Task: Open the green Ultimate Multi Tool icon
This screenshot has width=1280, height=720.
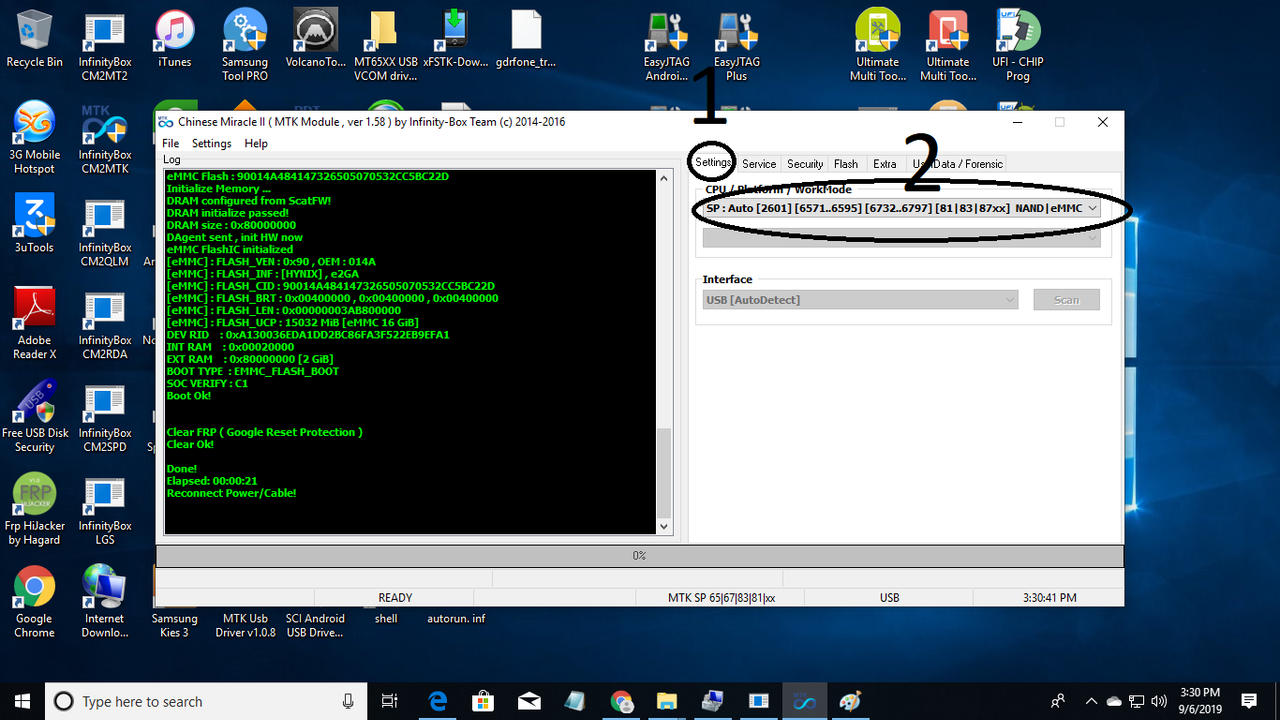Action: coord(877,45)
